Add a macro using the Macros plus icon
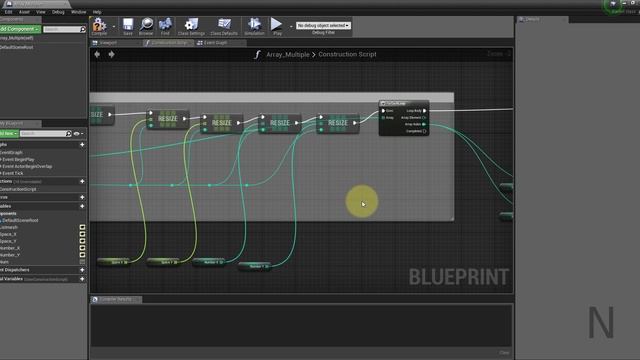Image resolution: width=640 pixels, height=360 pixels. 82,197
